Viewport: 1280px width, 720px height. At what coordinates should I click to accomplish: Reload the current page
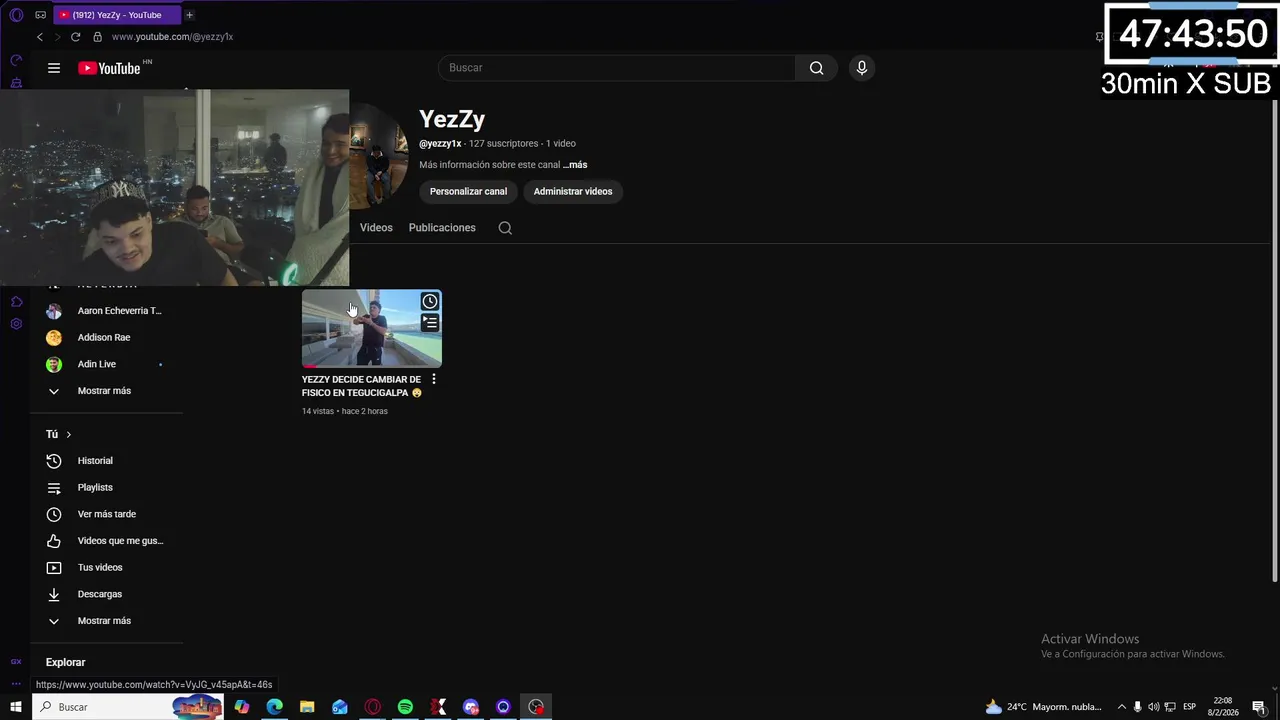pos(75,37)
